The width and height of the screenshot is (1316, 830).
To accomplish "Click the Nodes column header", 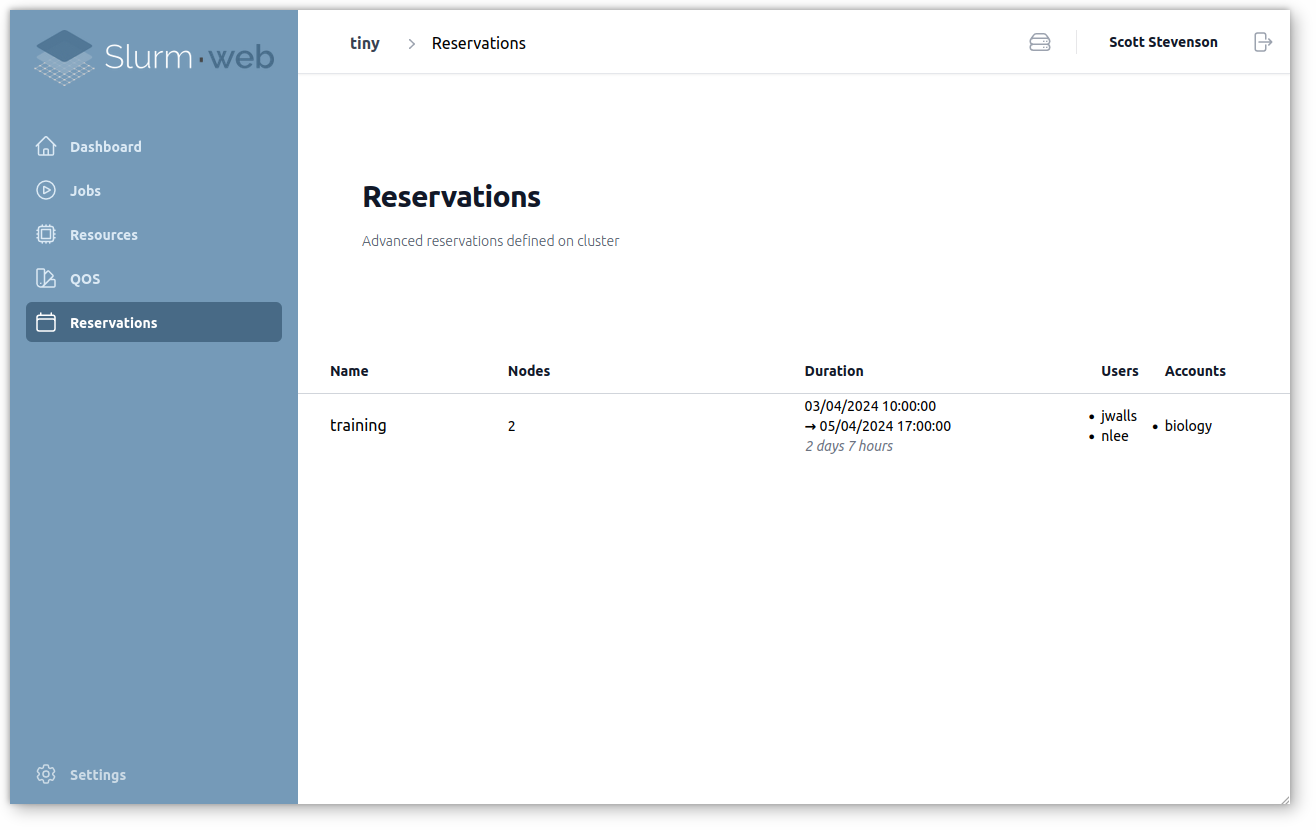I will coord(529,371).
